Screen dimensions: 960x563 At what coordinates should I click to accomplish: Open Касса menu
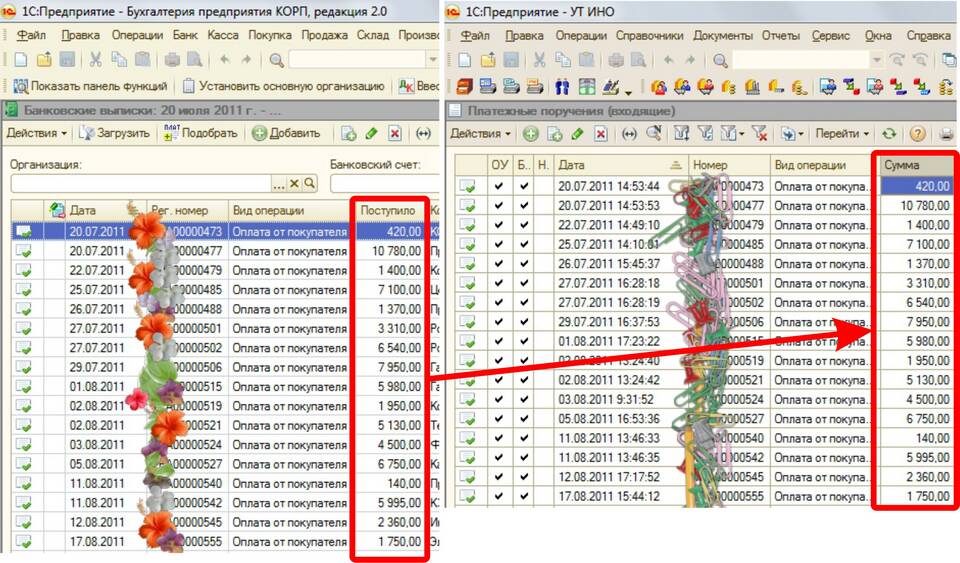click(223, 35)
